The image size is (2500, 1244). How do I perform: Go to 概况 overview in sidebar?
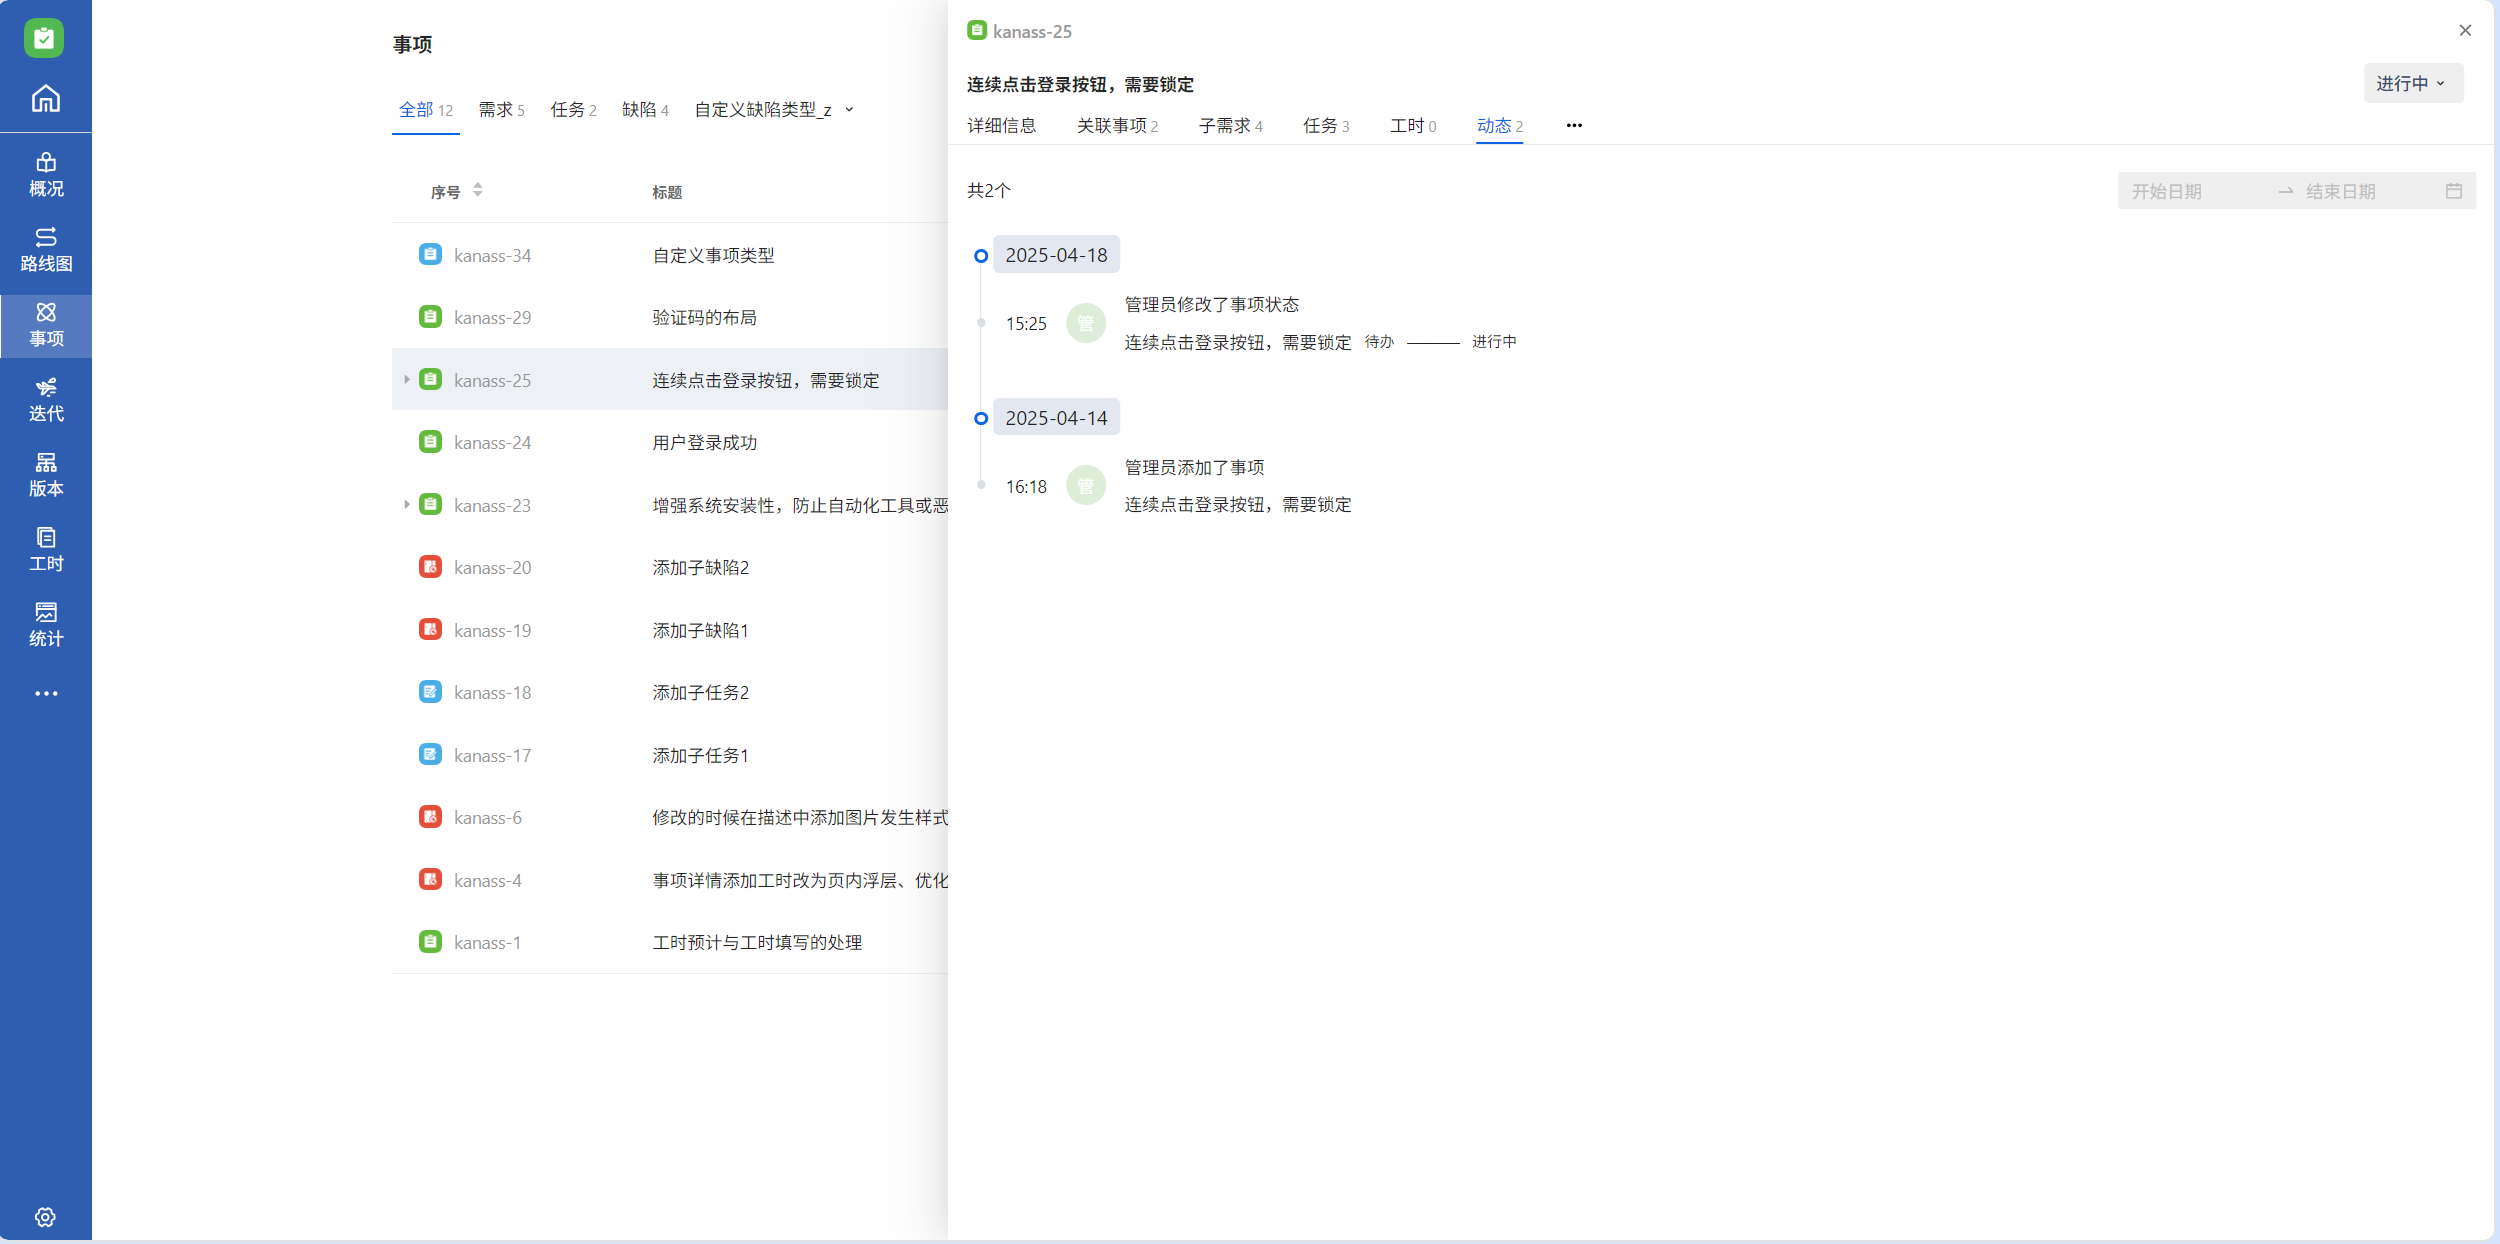(46, 174)
